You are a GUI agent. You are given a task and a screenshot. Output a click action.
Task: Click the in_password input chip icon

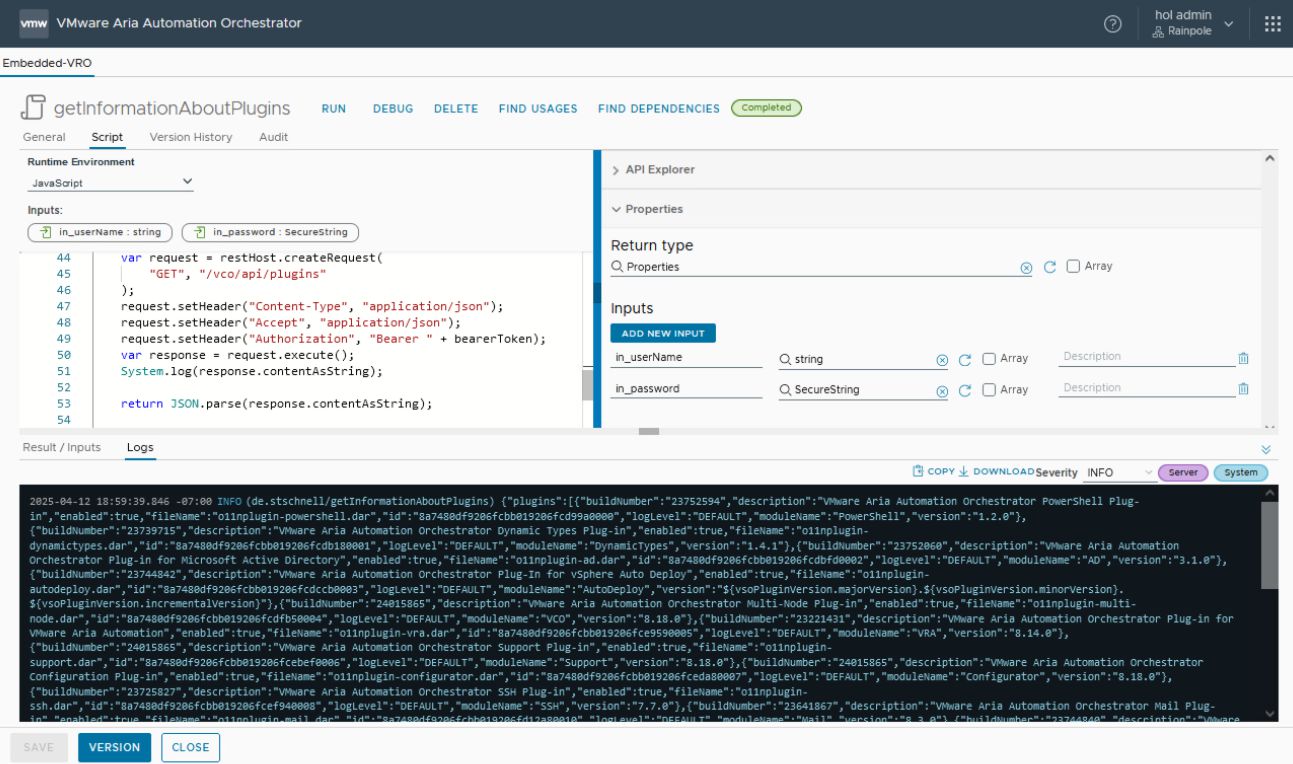point(200,232)
